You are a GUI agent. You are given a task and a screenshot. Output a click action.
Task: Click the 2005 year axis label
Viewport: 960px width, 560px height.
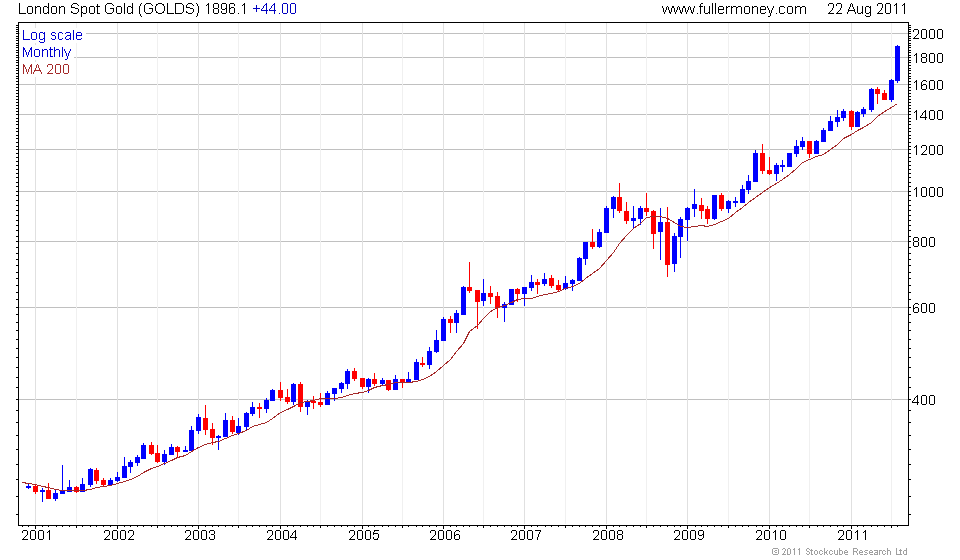click(x=364, y=536)
